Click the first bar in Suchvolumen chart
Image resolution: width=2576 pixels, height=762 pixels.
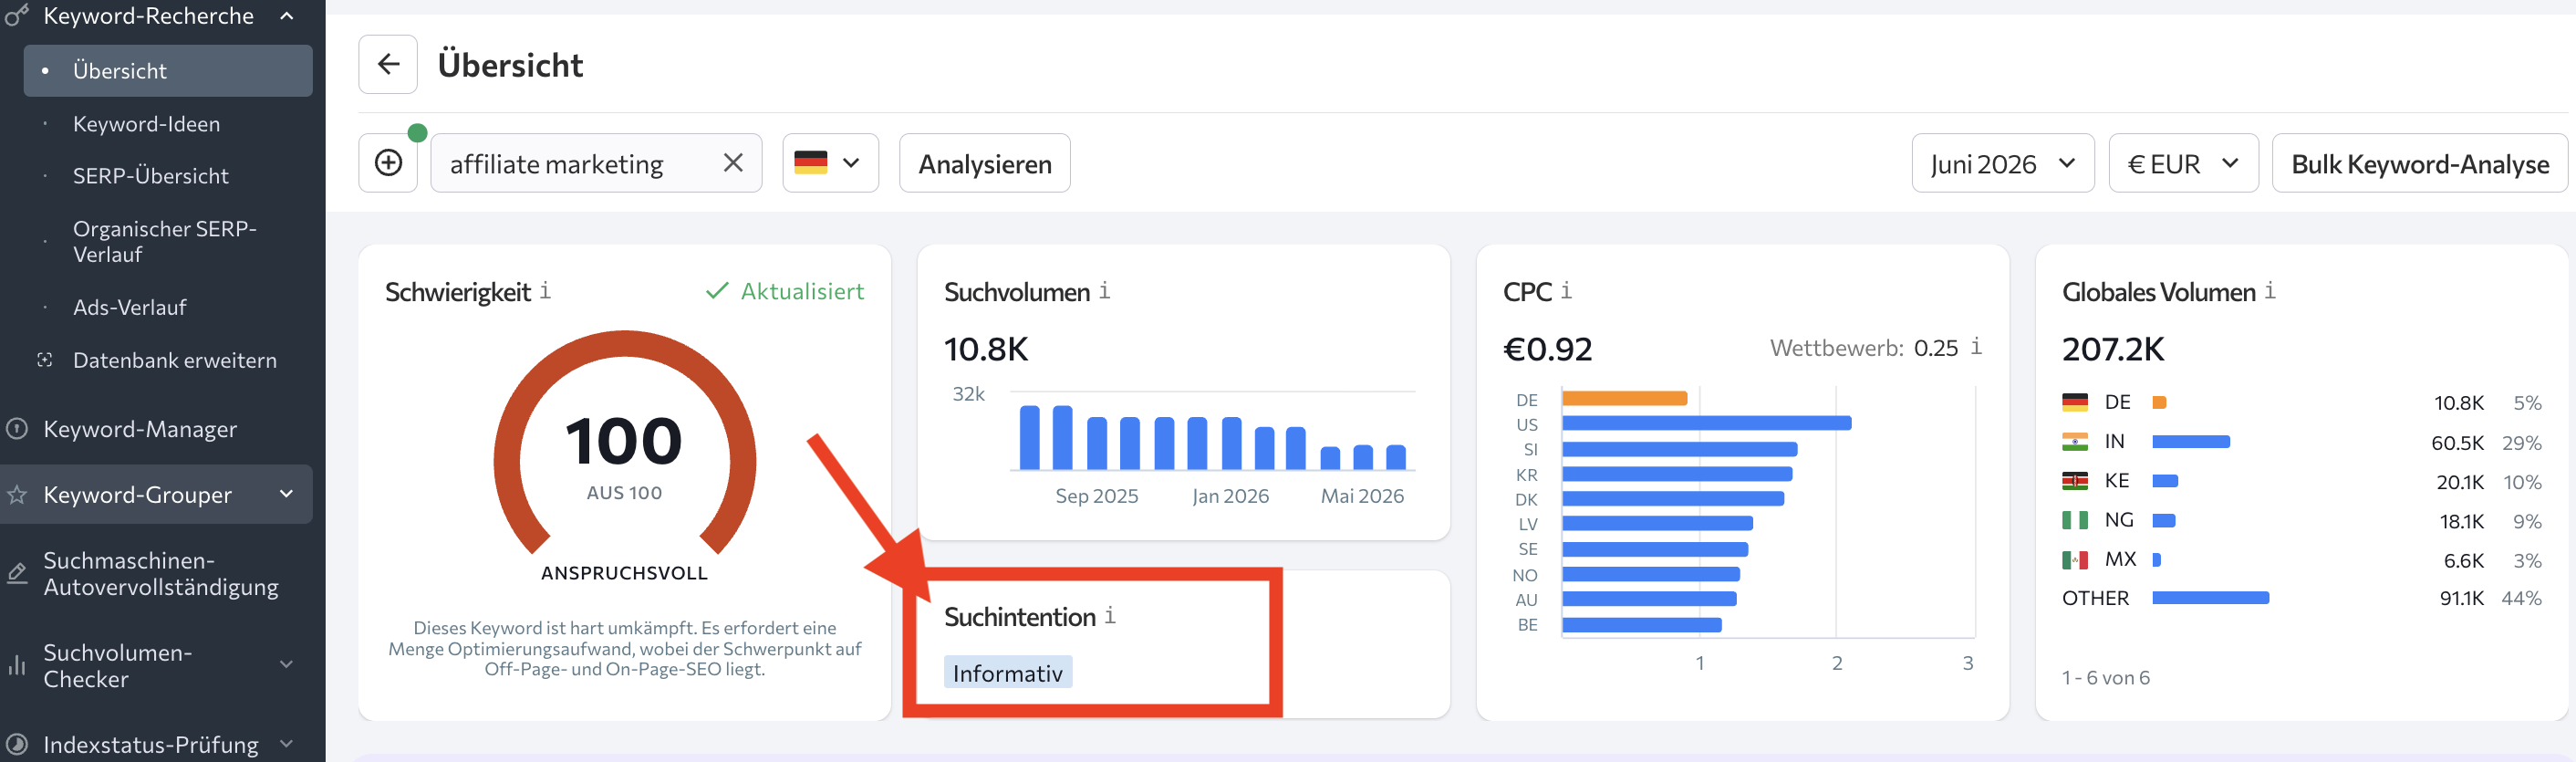point(1029,437)
